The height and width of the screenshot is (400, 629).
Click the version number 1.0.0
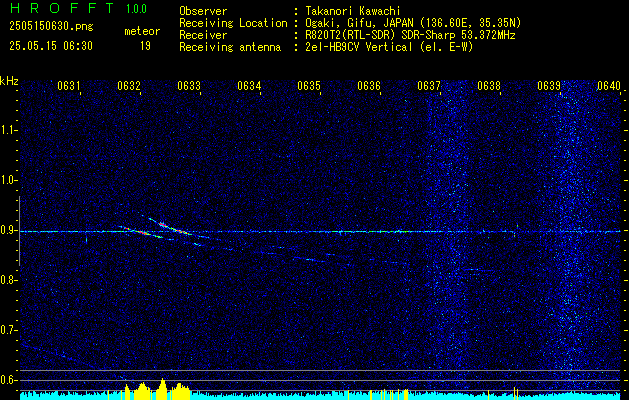coord(136,9)
